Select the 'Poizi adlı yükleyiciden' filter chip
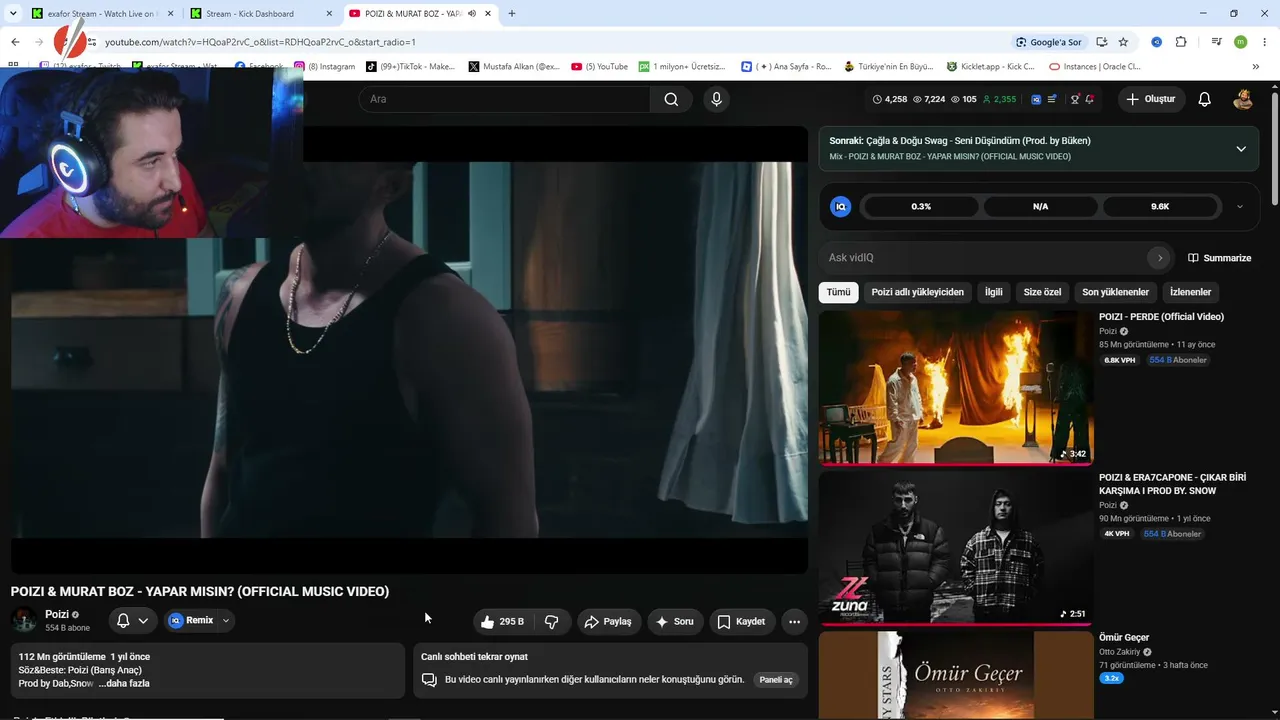The height and width of the screenshot is (720, 1280). 918,292
